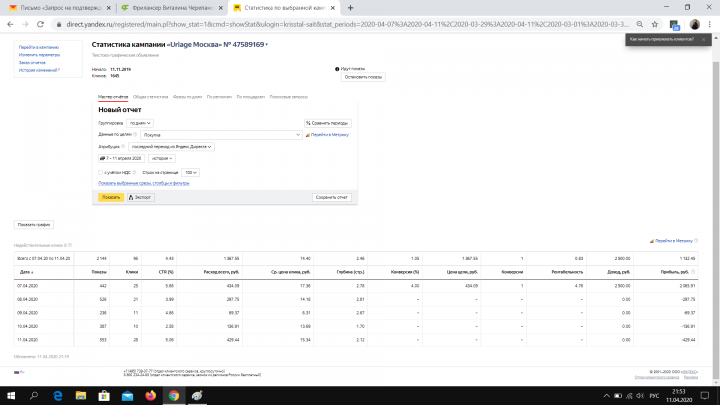Open the 'история' period dropdown

coord(162,158)
